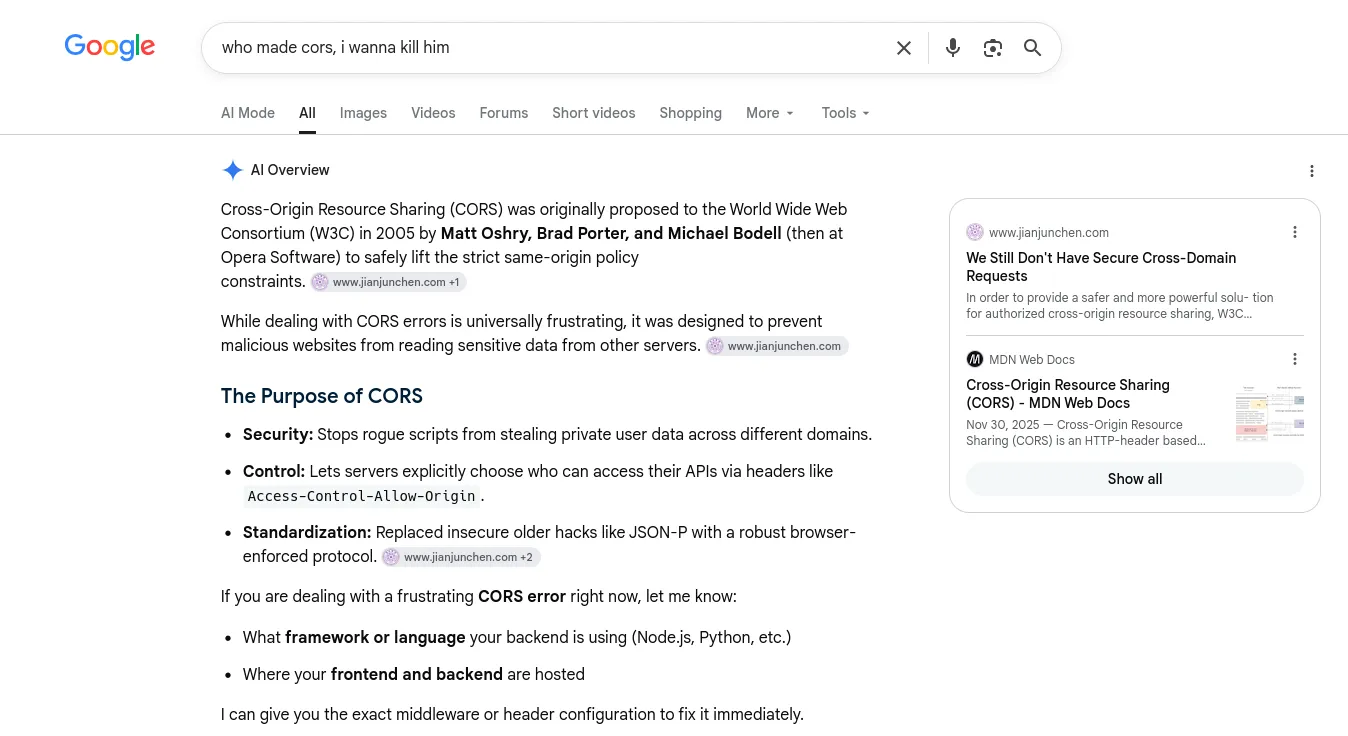1348x736 pixels.
Task: Click the jianjunchen.com favicon in the source card
Action: [975, 232]
